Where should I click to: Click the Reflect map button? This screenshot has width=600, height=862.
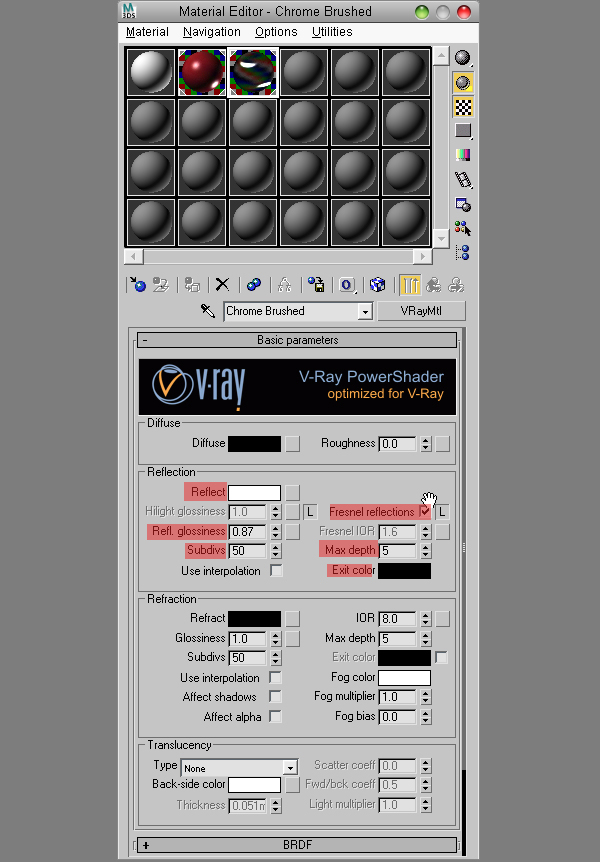point(293,492)
